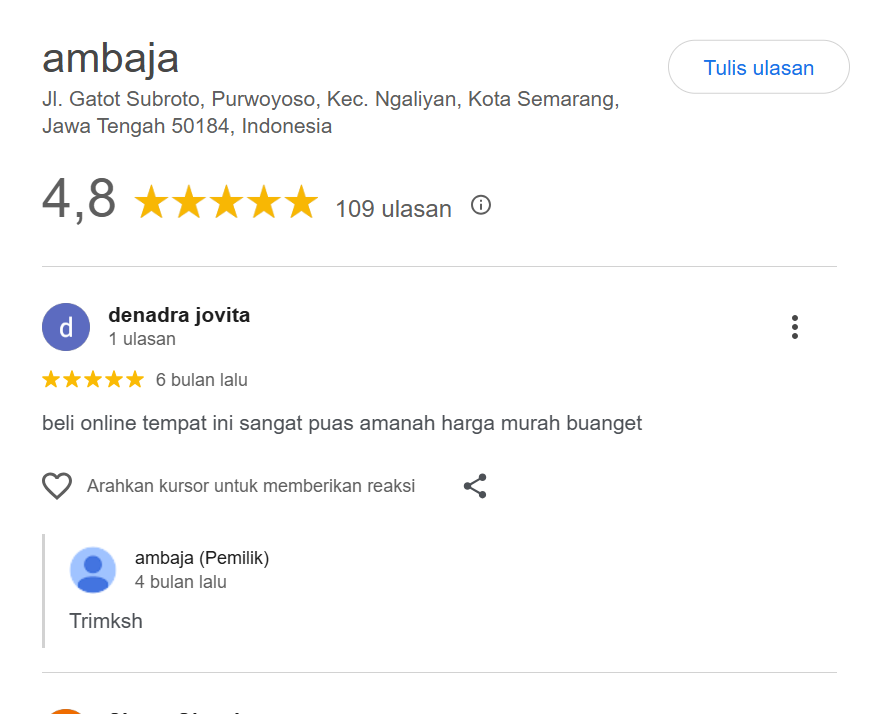Click the "ambaja" business title heading
The image size is (882, 721).
[110, 58]
